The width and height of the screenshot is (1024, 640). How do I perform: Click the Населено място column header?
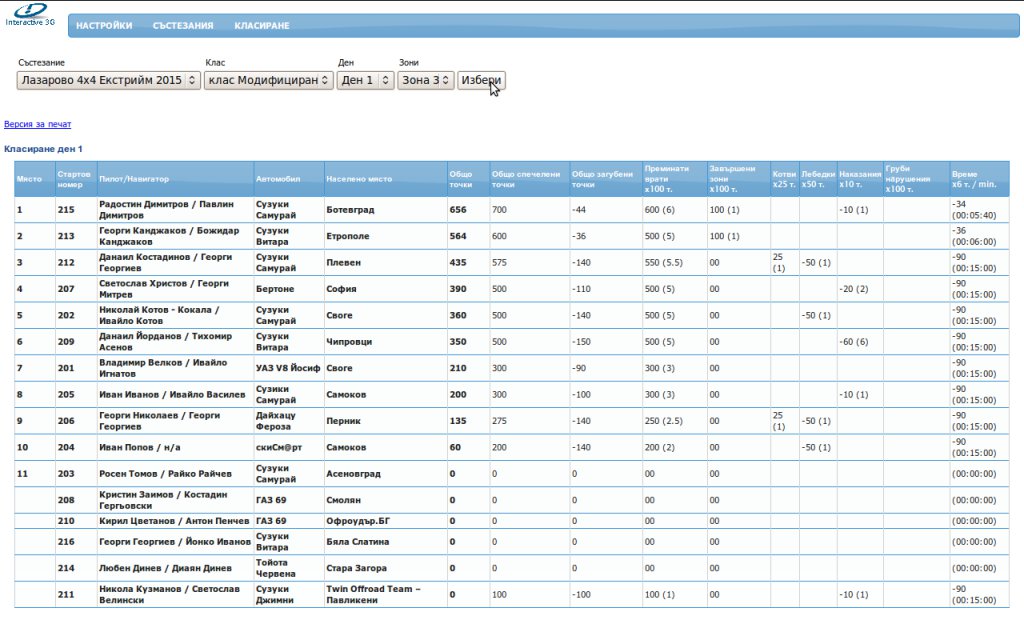pos(359,179)
